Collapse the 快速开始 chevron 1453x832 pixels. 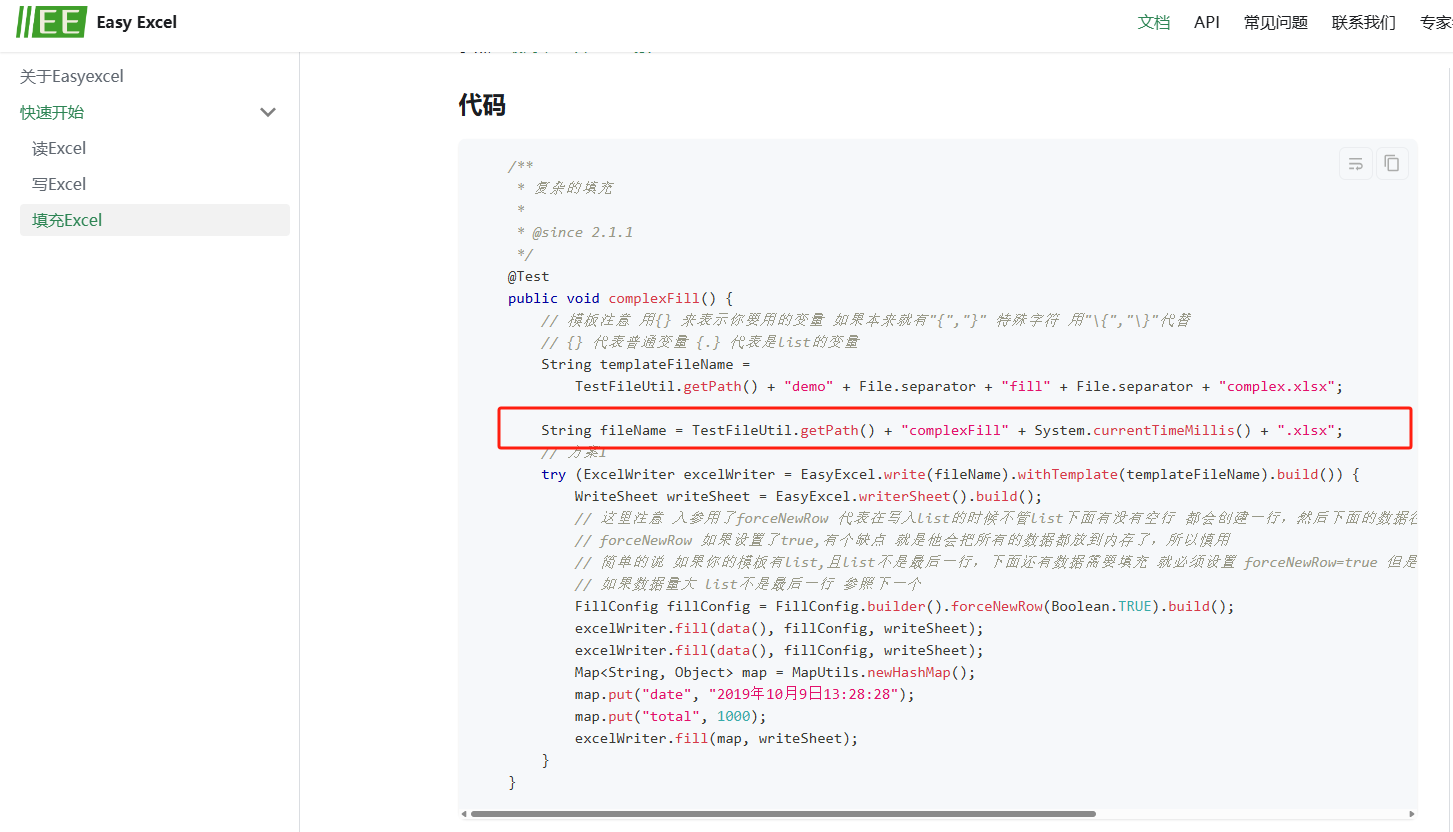(x=268, y=112)
